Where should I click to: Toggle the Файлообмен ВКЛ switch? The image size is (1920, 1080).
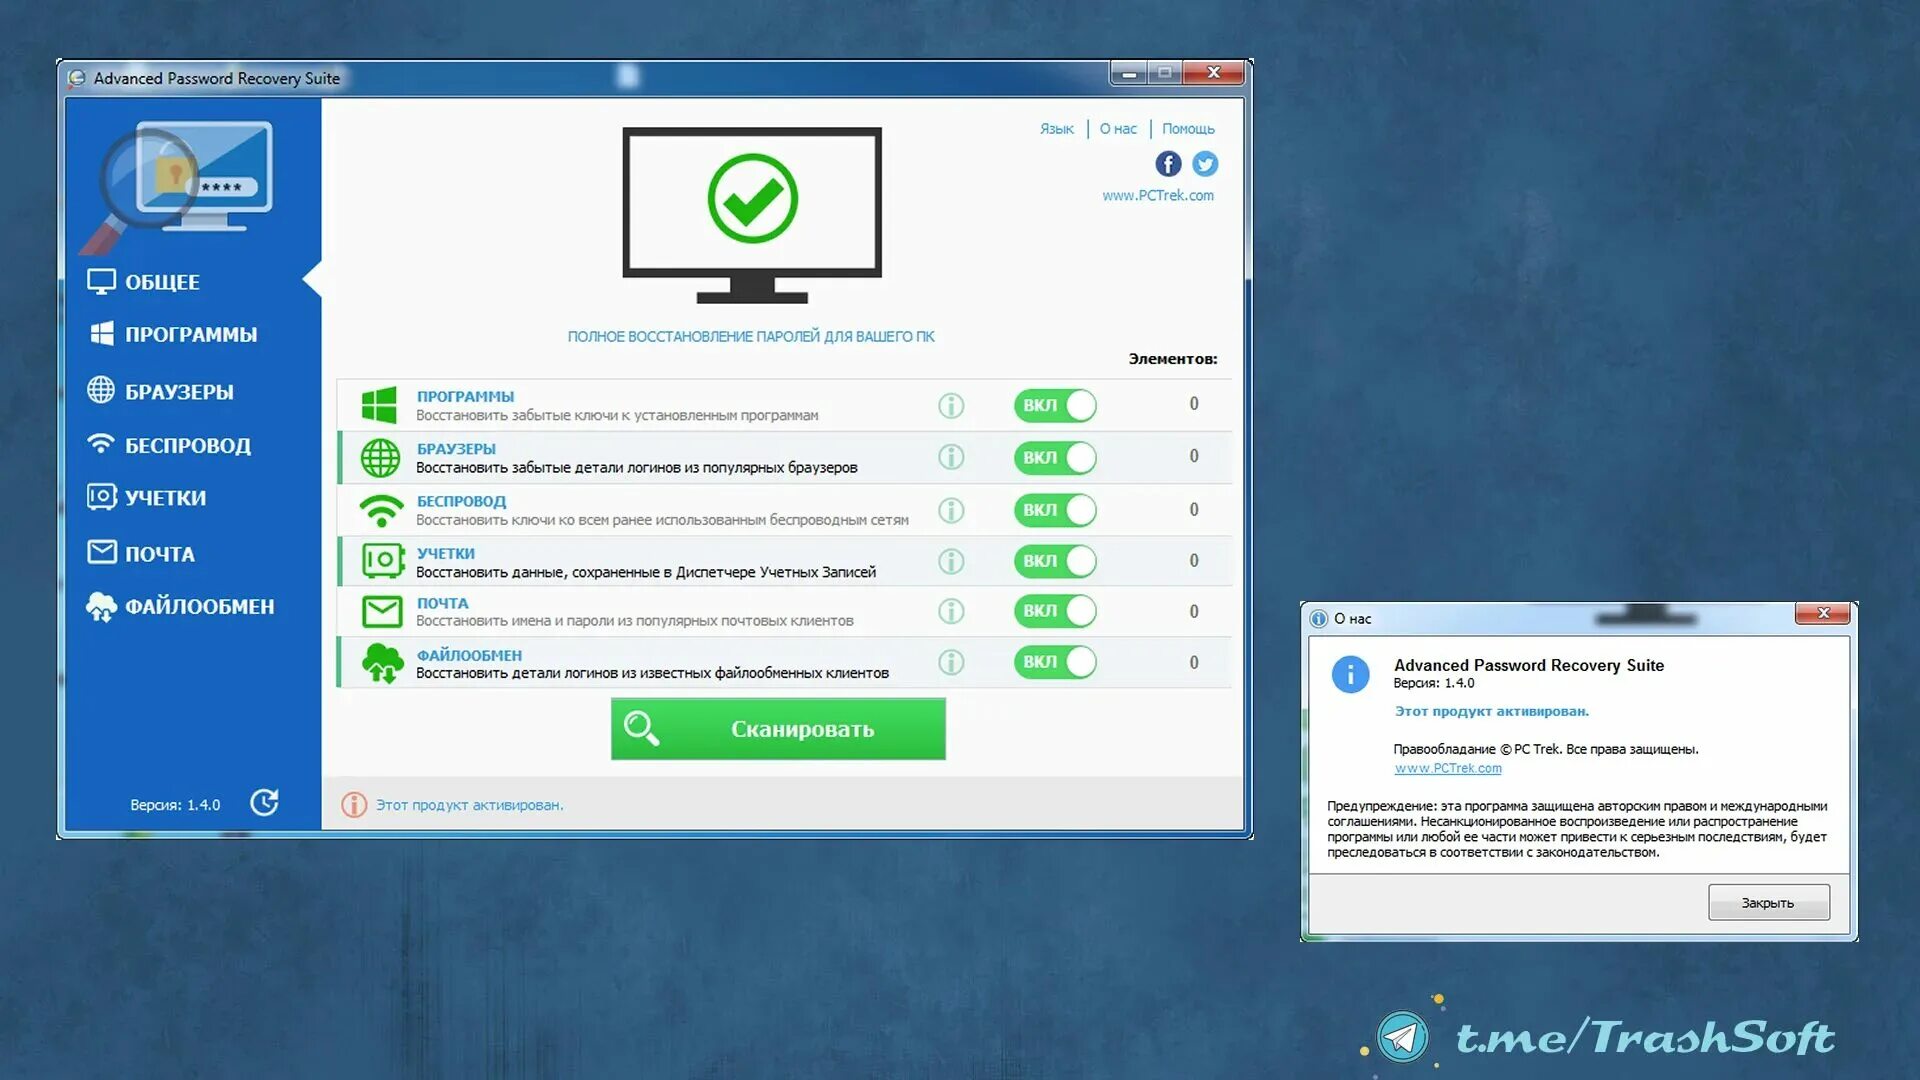tap(1055, 662)
